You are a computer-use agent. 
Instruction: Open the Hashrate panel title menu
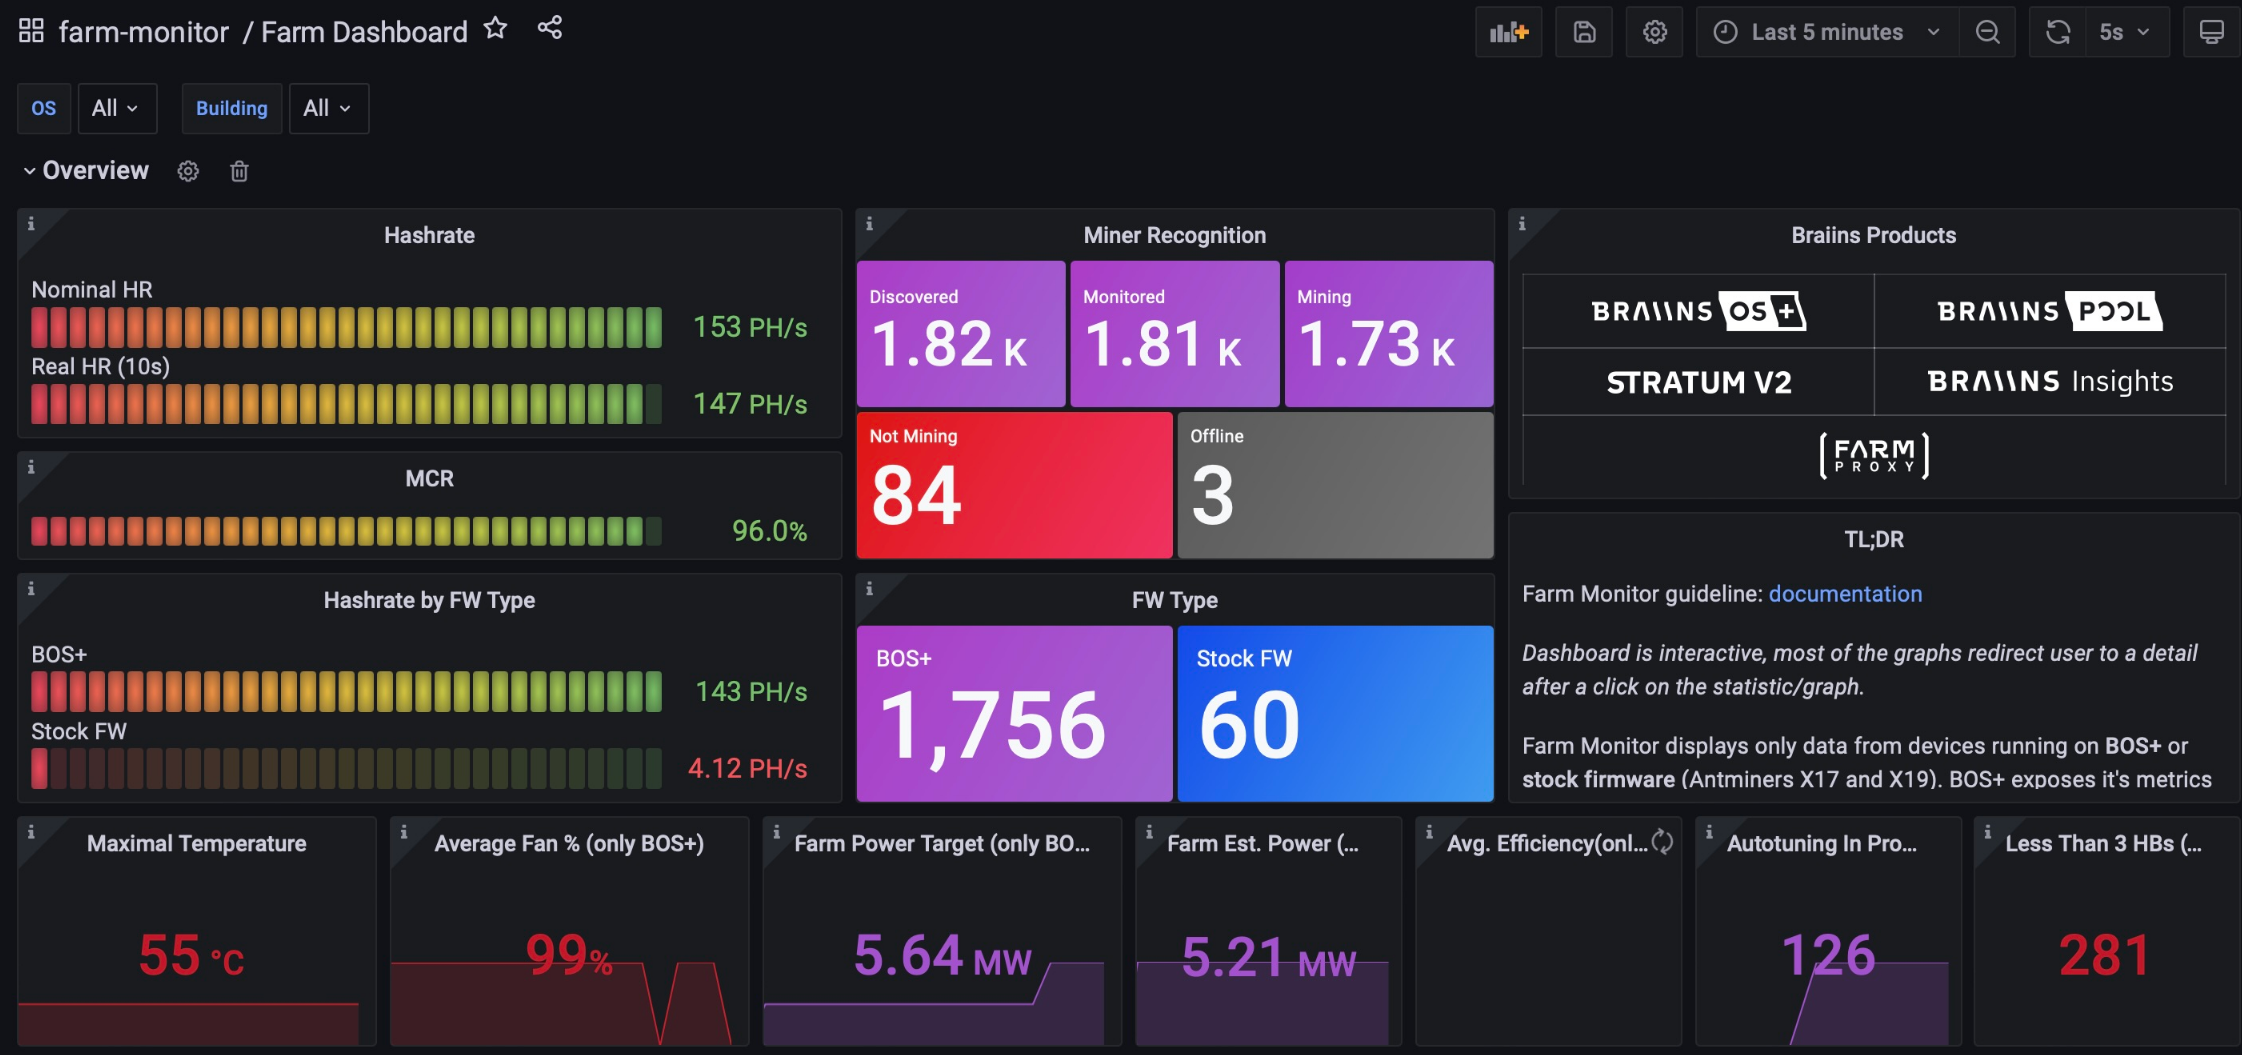click(x=430, y=235)
